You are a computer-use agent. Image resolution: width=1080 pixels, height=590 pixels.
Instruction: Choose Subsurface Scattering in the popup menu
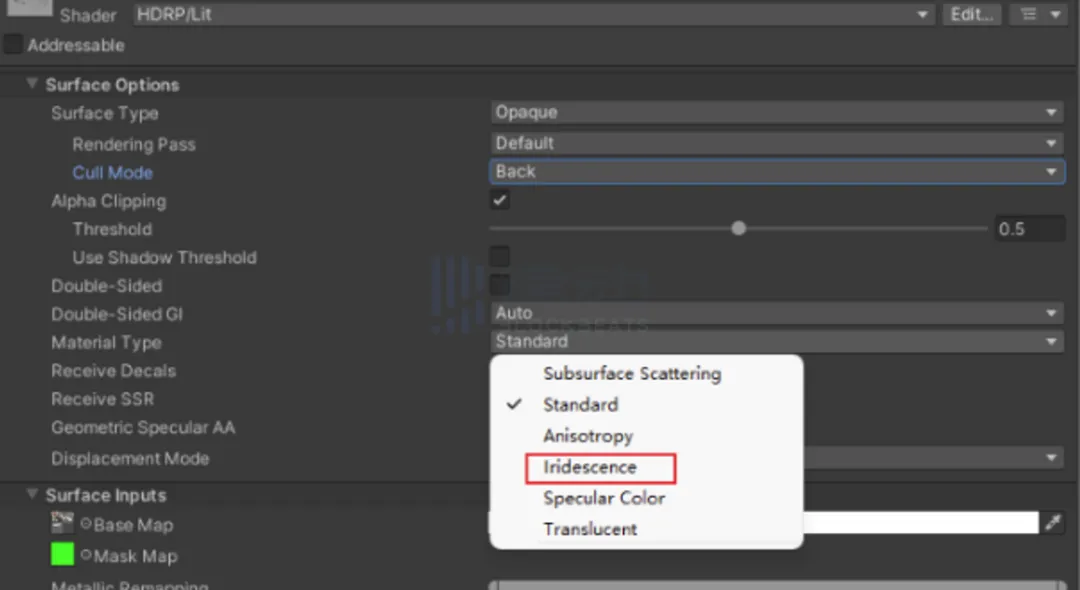[x=631, y=374]
